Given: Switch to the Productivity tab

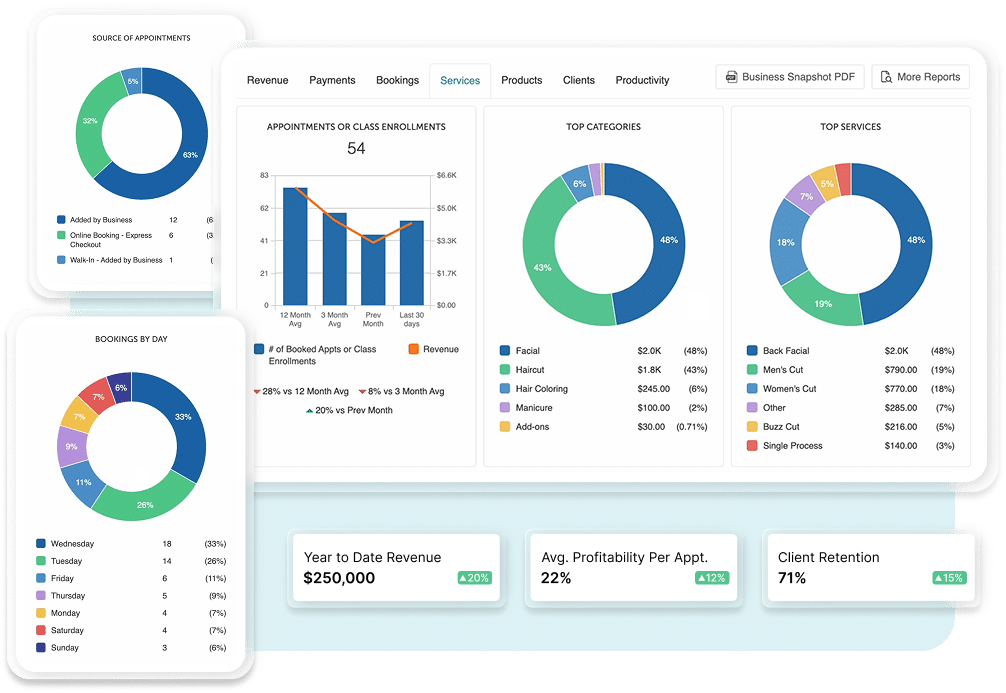Looking at the screenshot, I should coord(643,80).
